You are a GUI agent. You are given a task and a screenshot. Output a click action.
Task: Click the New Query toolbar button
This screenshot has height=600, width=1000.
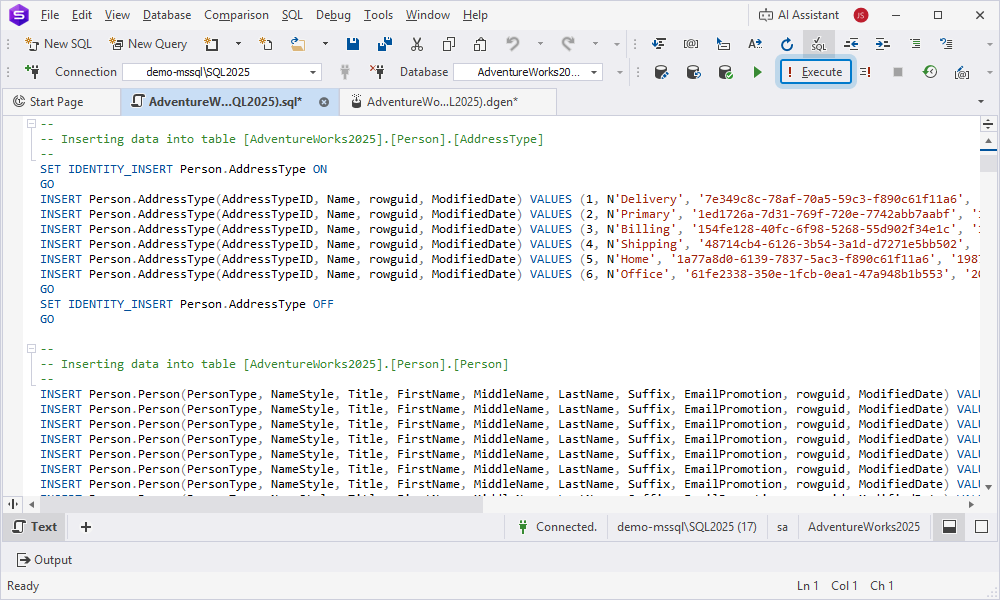coord(148,44)
